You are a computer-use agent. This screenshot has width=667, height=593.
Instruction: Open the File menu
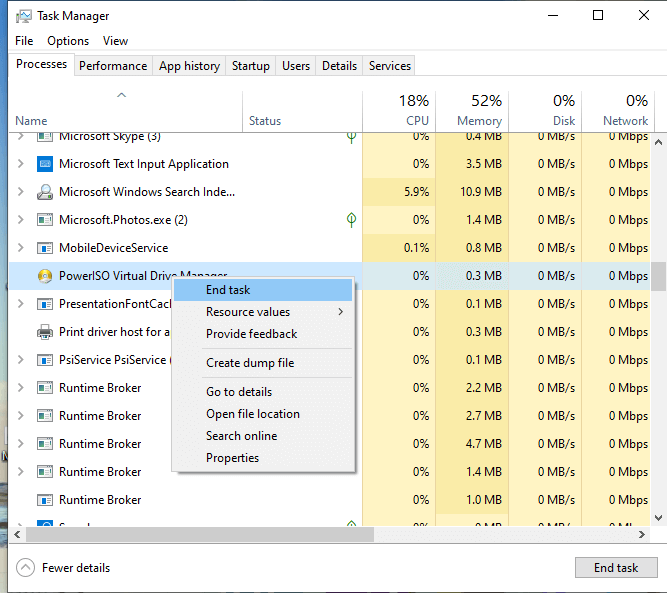click(24, 41)
